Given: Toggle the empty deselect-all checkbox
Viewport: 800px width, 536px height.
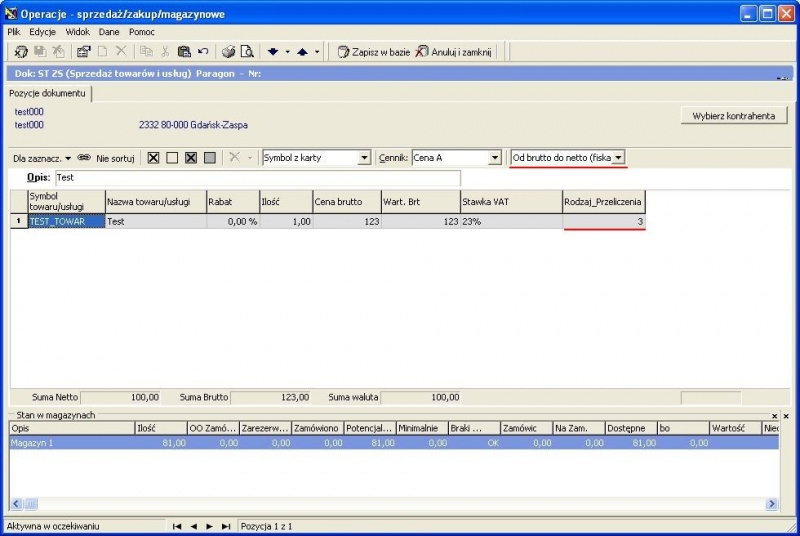Looking at the screenshot, I should 172,158.
